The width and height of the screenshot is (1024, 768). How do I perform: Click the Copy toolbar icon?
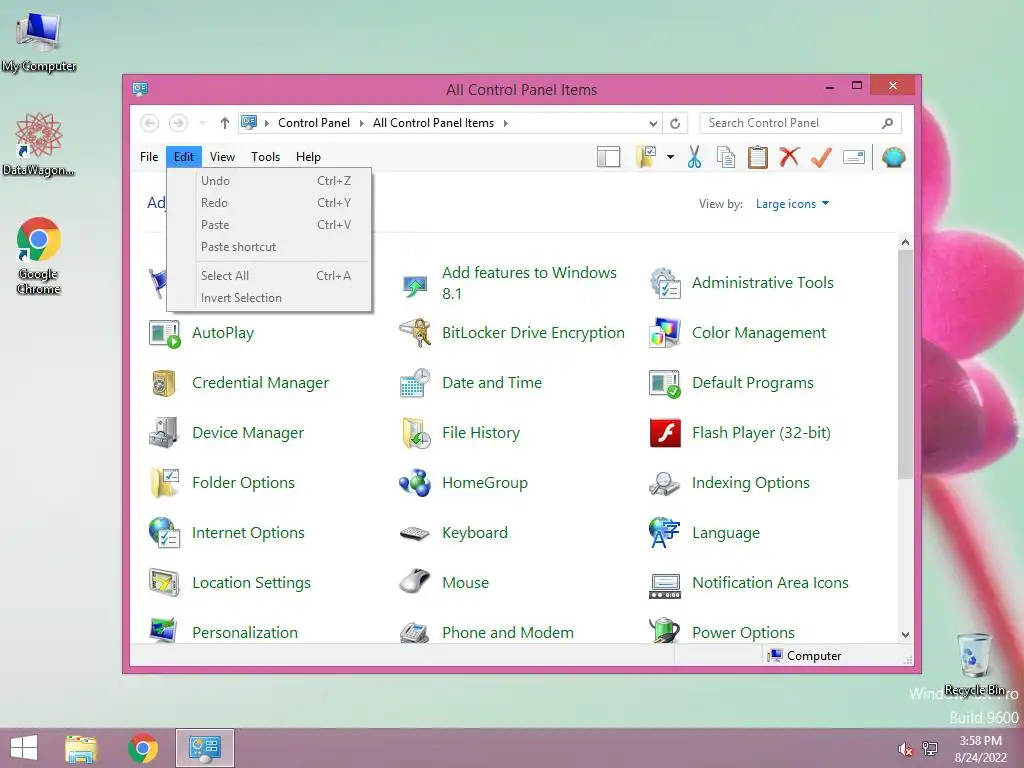(x=726, y=157)
